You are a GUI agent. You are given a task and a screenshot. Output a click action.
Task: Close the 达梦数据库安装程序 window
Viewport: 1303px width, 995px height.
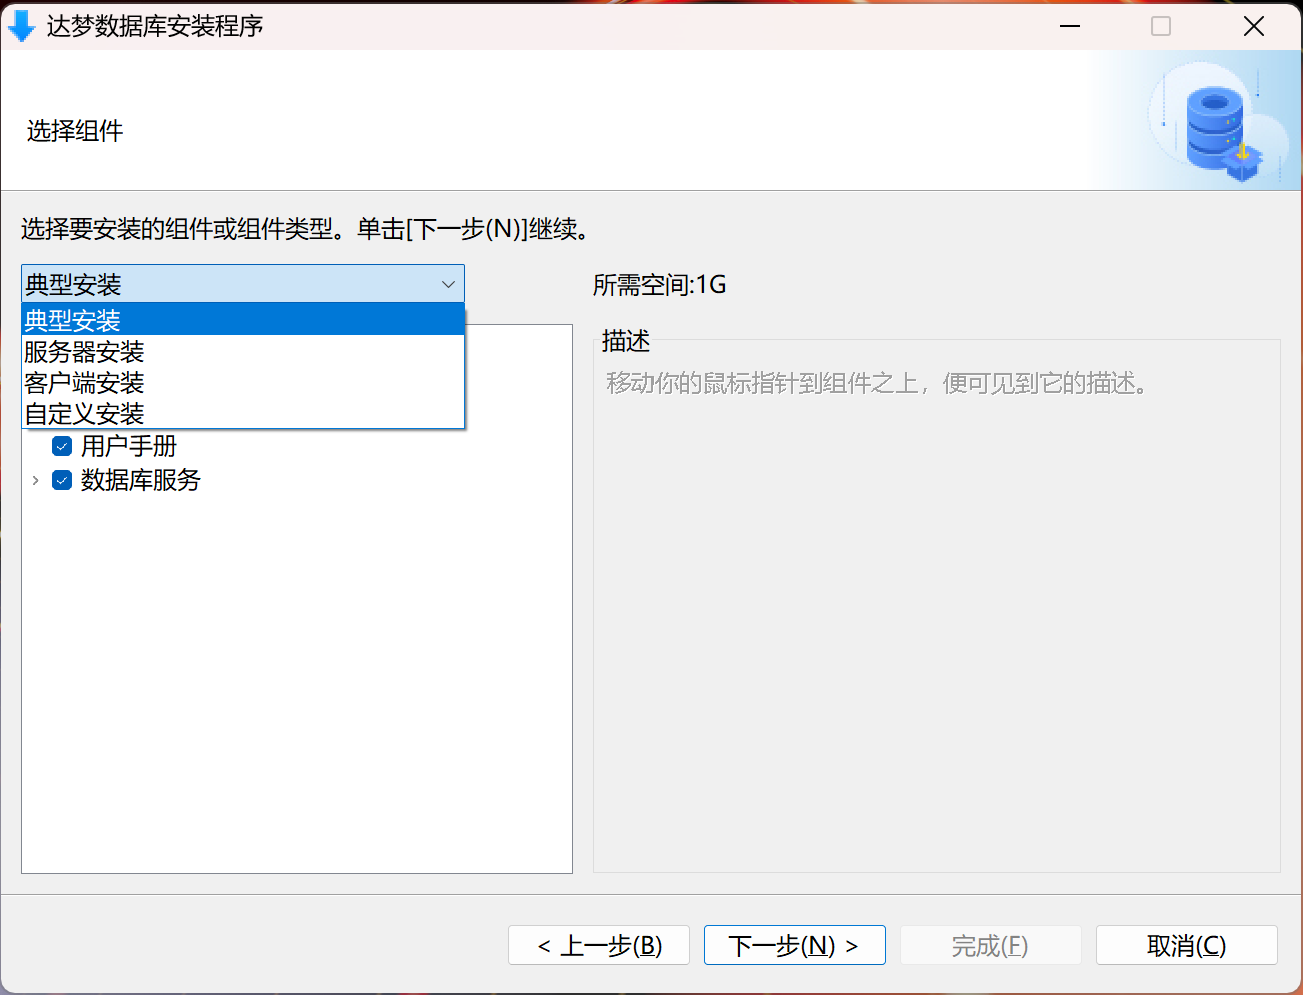tap(1254, 26)
